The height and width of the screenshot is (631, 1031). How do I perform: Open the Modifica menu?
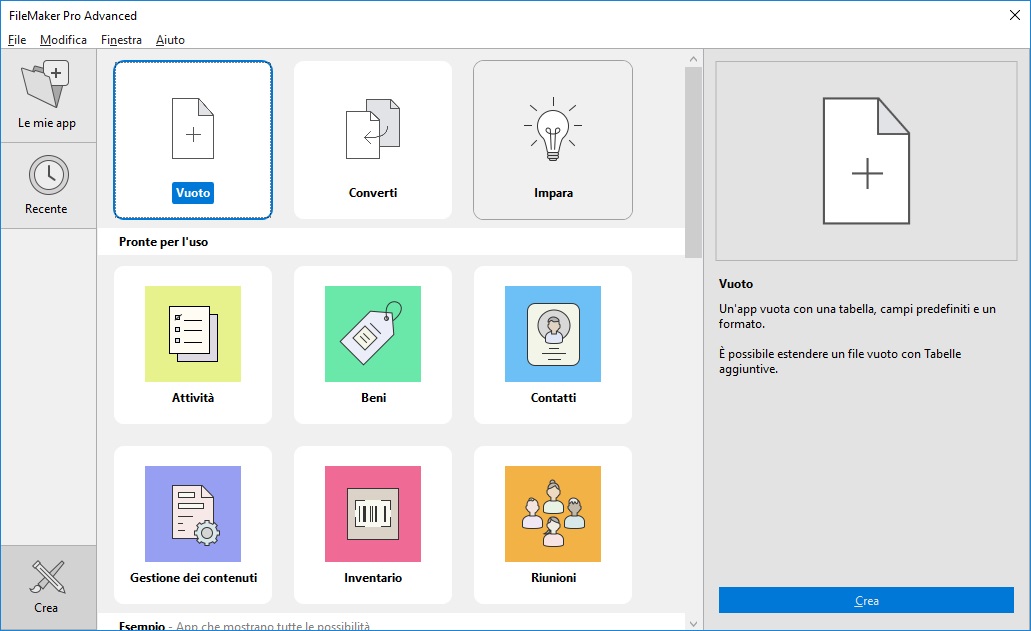click(63, 40)
